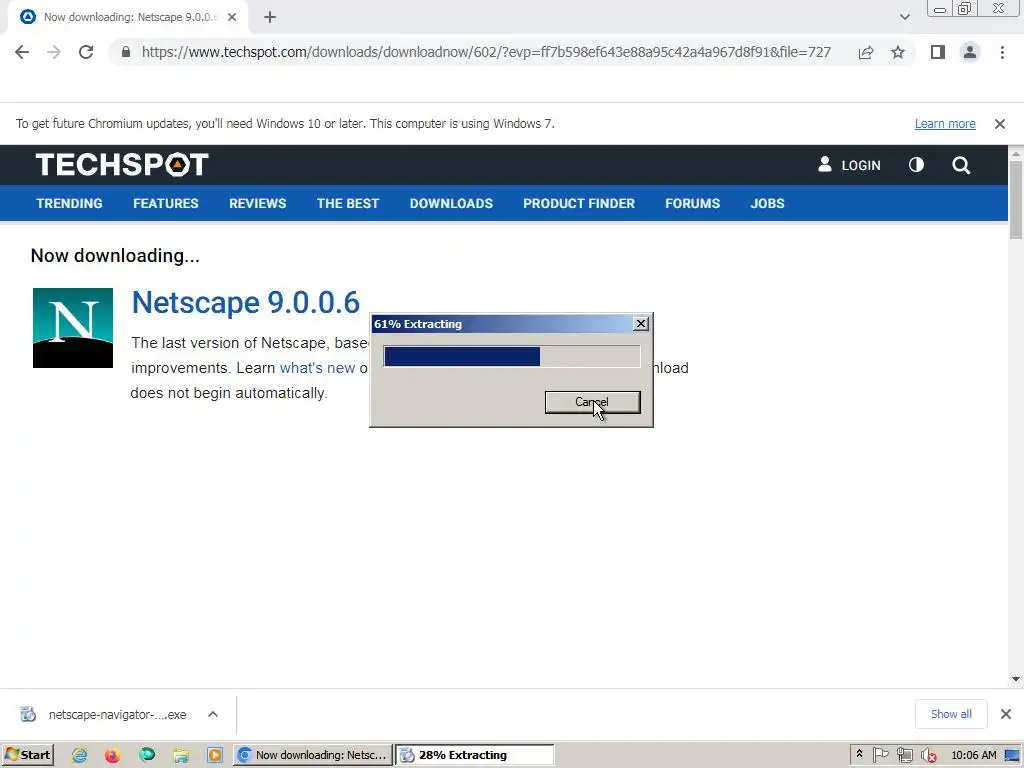This screenshot has width=1024, height=768.
Task: Close the 61% Extracting dialog
Action: coord(641,324)
